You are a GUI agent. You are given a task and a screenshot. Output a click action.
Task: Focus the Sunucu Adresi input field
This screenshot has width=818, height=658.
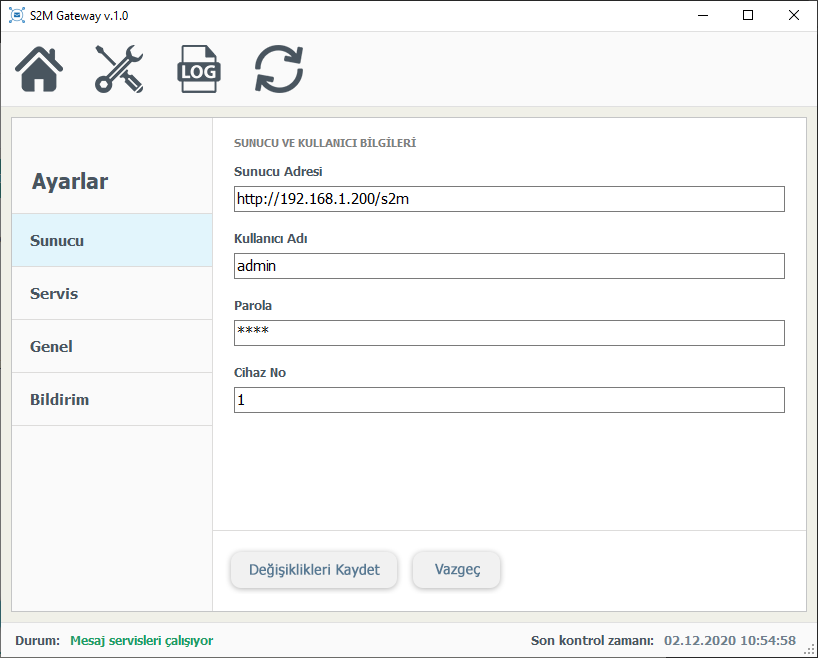[x=508, y=199]
